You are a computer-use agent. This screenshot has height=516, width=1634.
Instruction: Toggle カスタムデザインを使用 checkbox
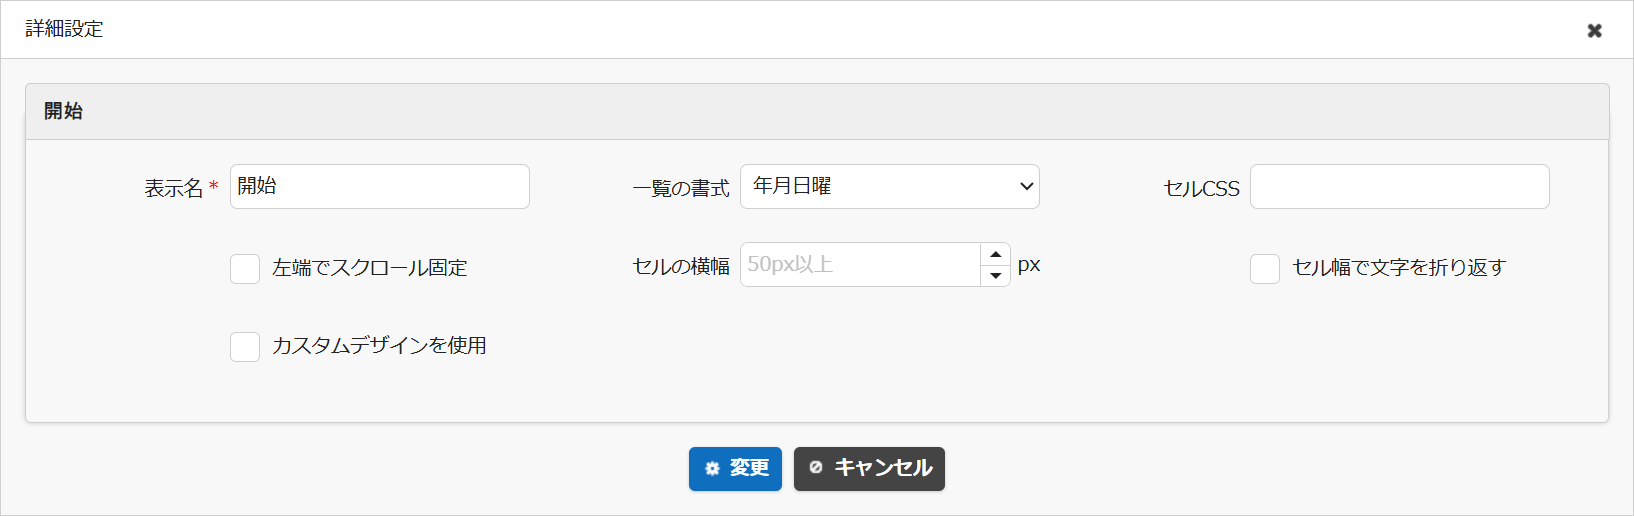point(245,346)
